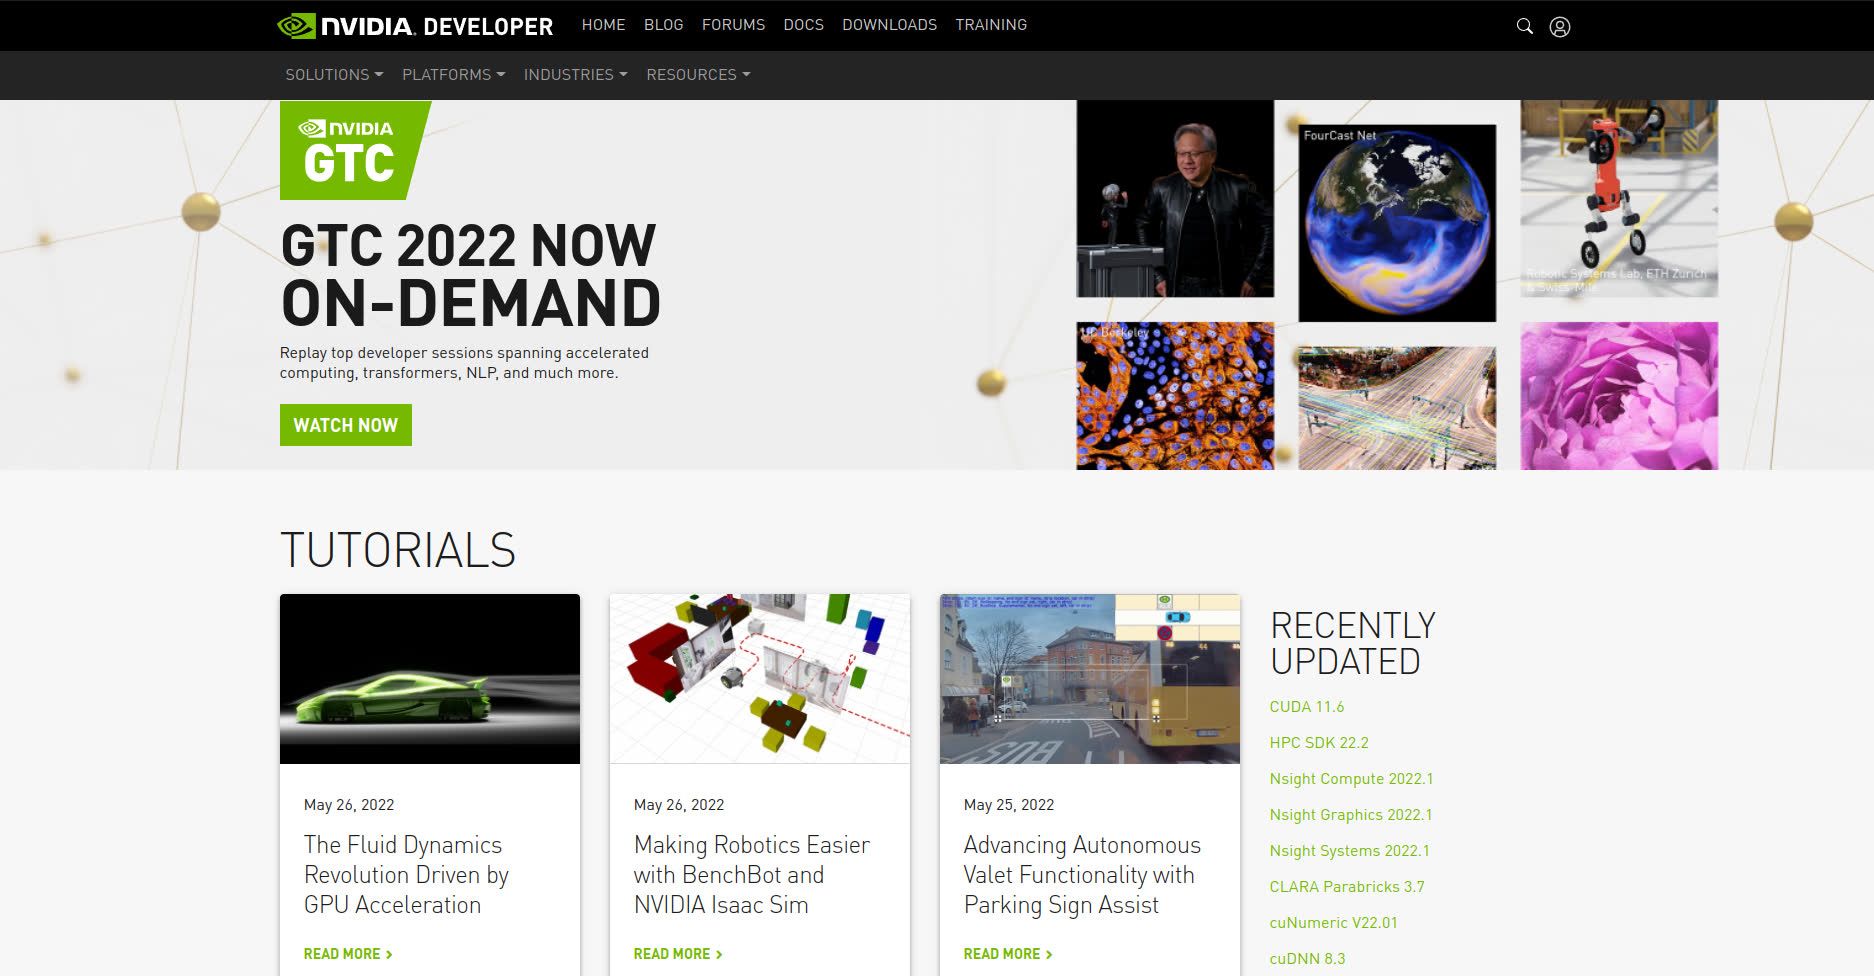Image resolution: width=1874 pixels, height=976 pixels.
Task: Expand the Platforms dropdown menu
Action: pyautogui.click(x=453, y=75)
